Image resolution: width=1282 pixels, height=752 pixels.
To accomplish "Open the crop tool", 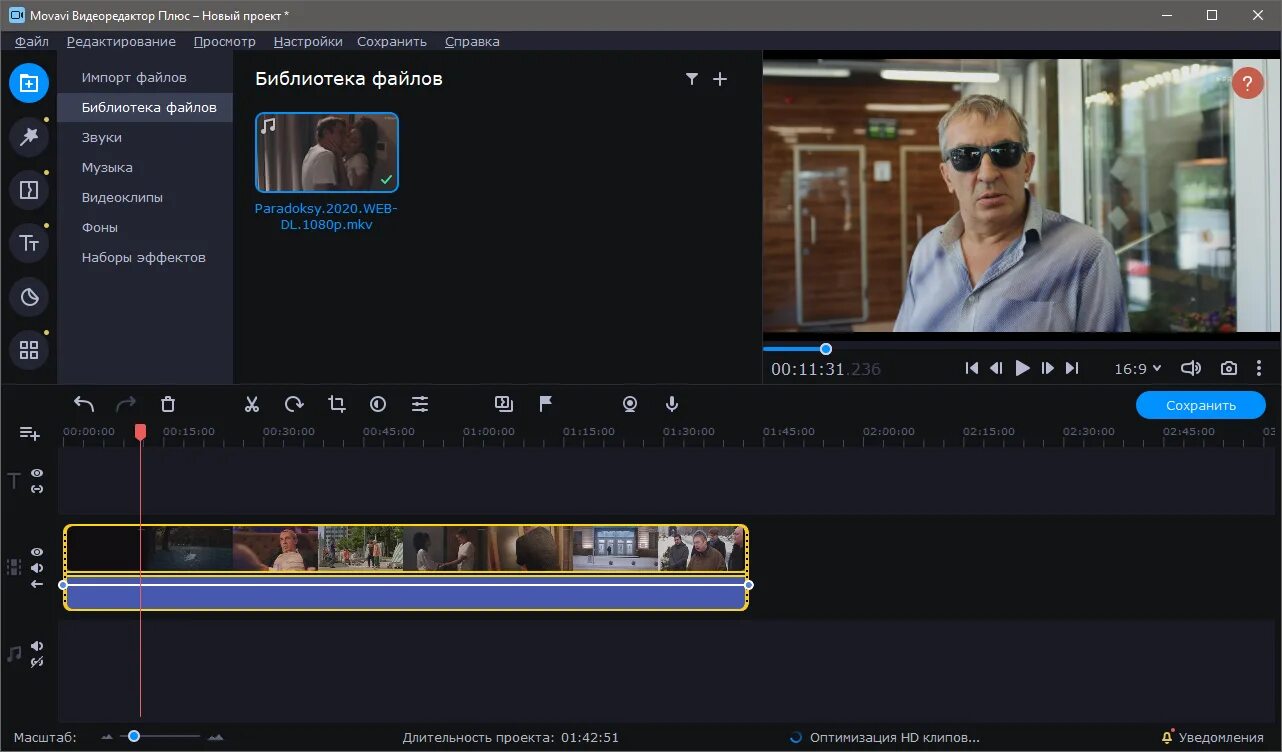I will 336,404.
